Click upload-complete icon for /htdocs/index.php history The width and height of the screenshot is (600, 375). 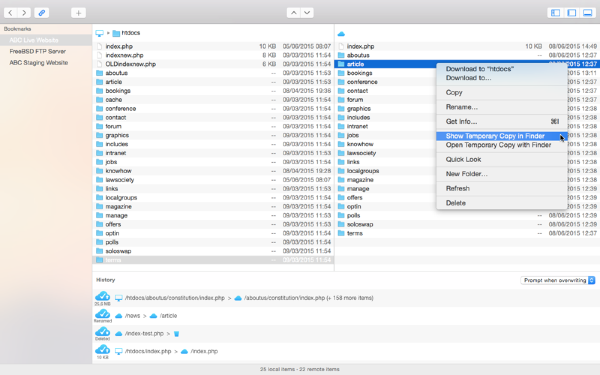pyautogui.click(x=102, y=349)
